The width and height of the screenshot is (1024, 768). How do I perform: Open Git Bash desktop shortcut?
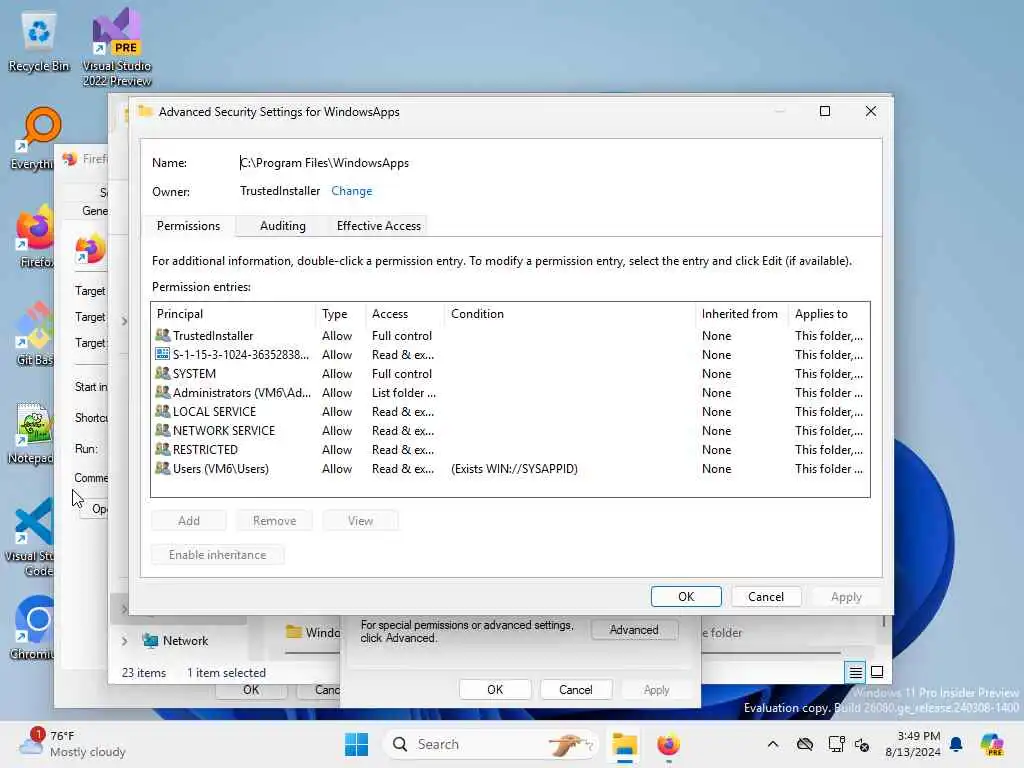(35, 334)
